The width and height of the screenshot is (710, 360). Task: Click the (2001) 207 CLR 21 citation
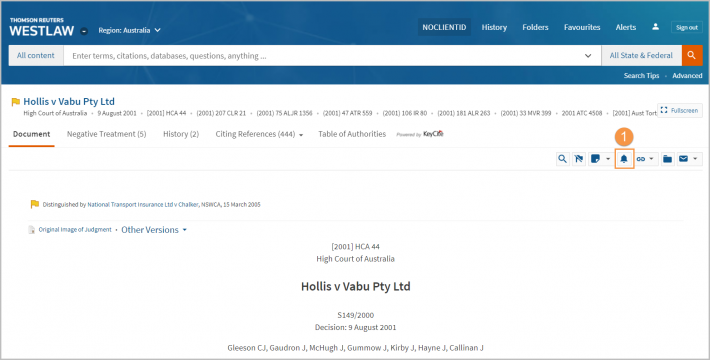221,113
